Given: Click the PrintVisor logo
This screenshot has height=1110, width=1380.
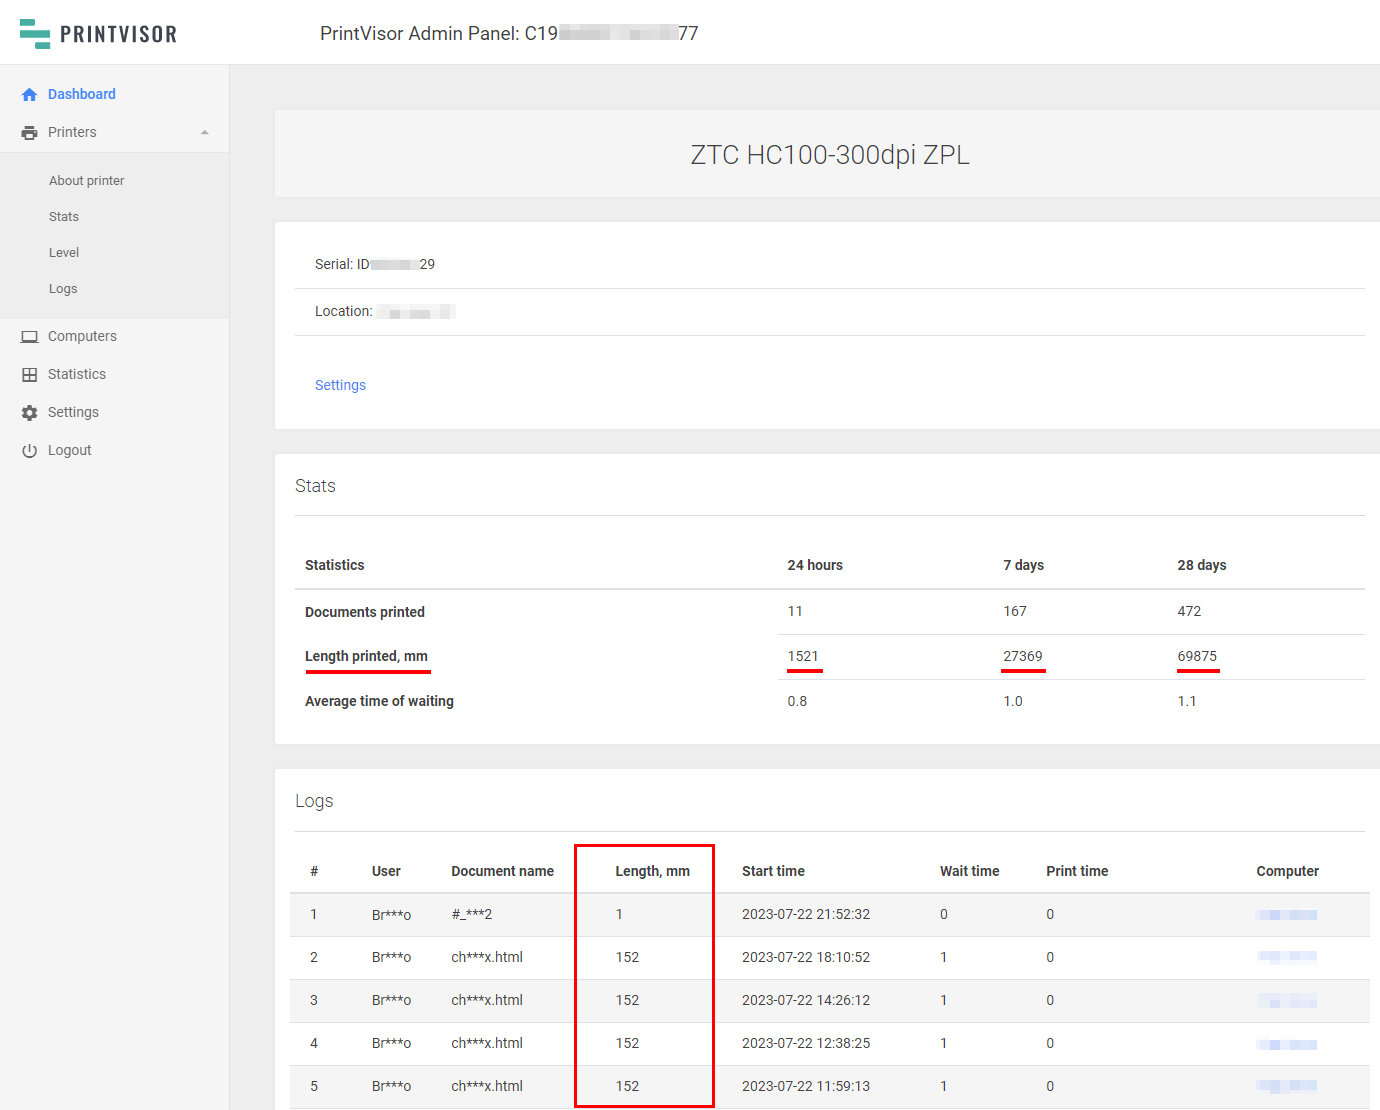Looking at the screenshot, I should click(x=98, y=34).
